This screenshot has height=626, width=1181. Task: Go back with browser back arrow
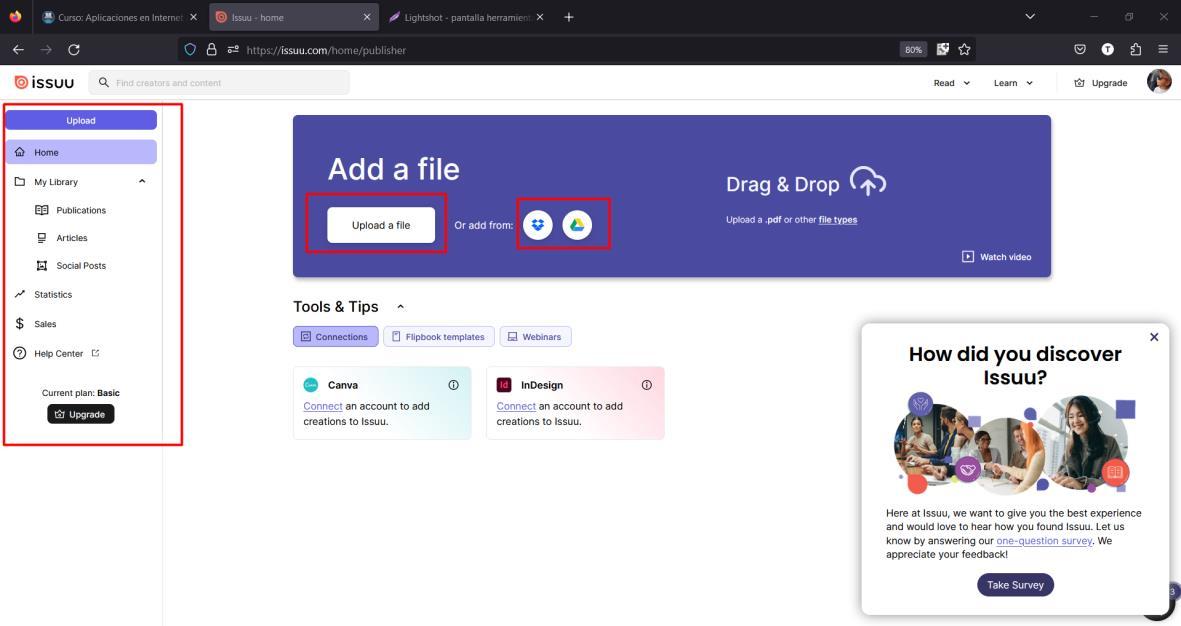18,50
